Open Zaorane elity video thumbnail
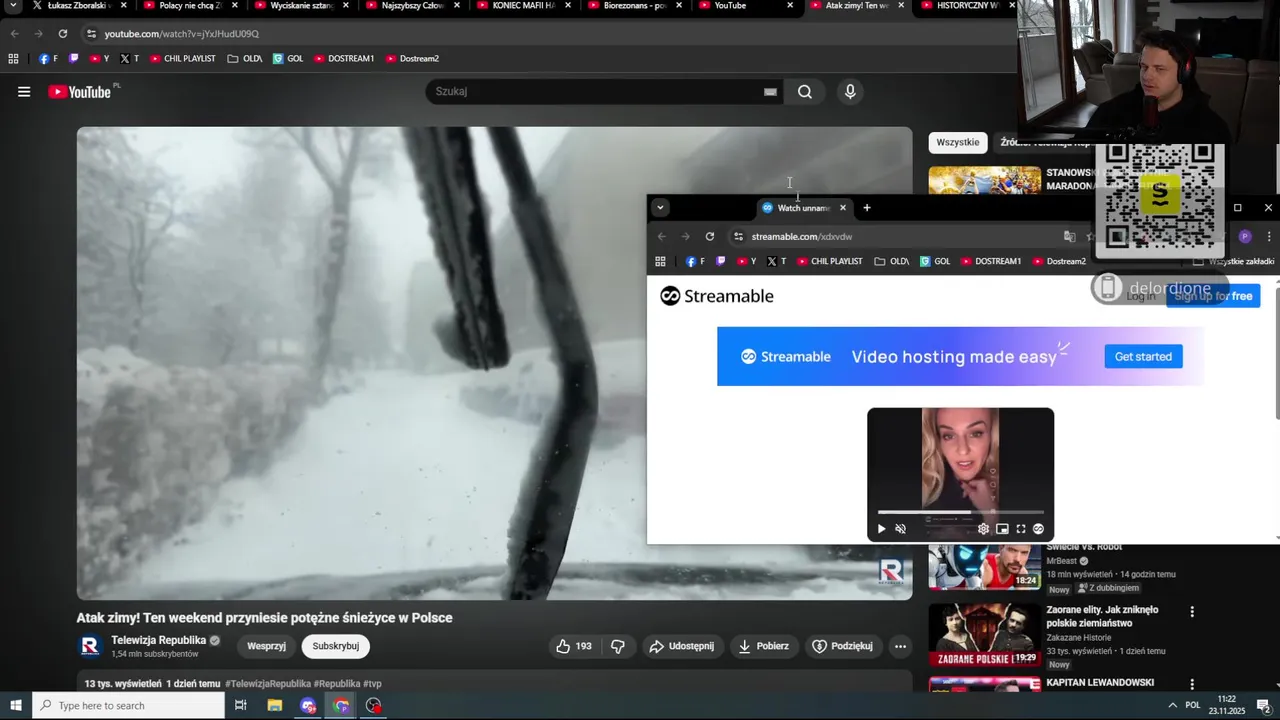This screenshot has height=720, width=1280. click(985, 635)
